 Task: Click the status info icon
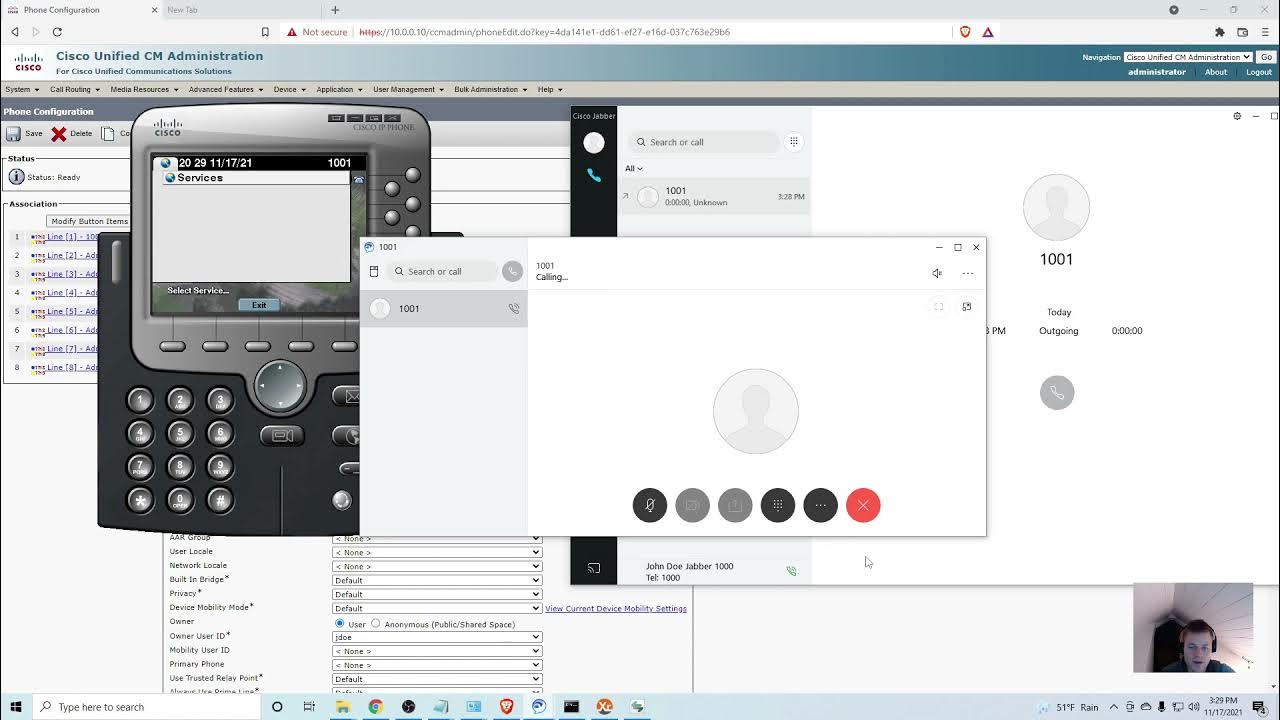coord(16,177)
